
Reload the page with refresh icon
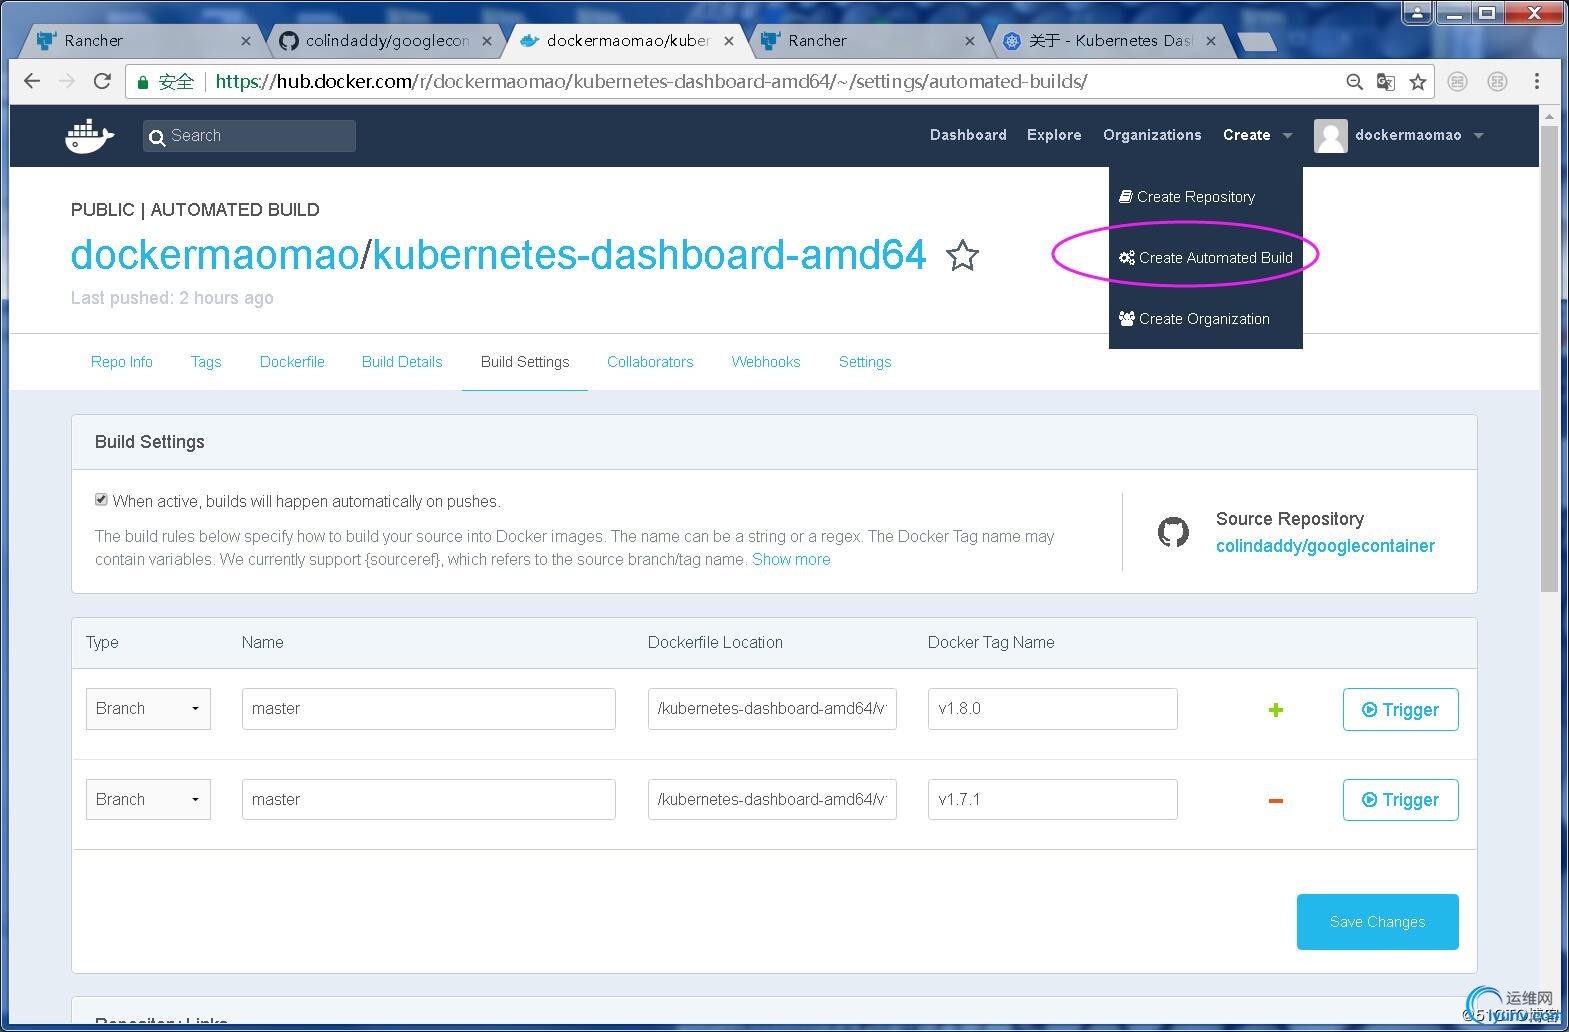click(102, 81)
